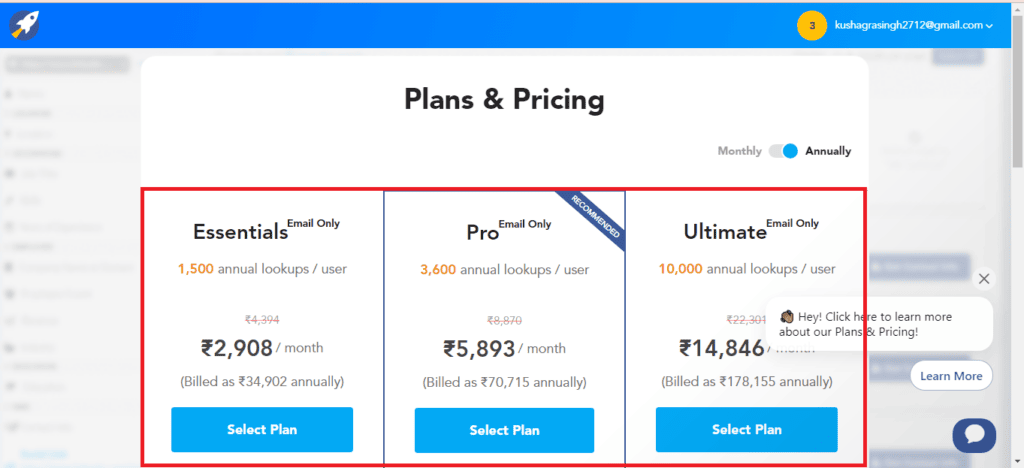Choose the Annually billing label
Screen dimensions: 1024x468
tap(828, 151)
